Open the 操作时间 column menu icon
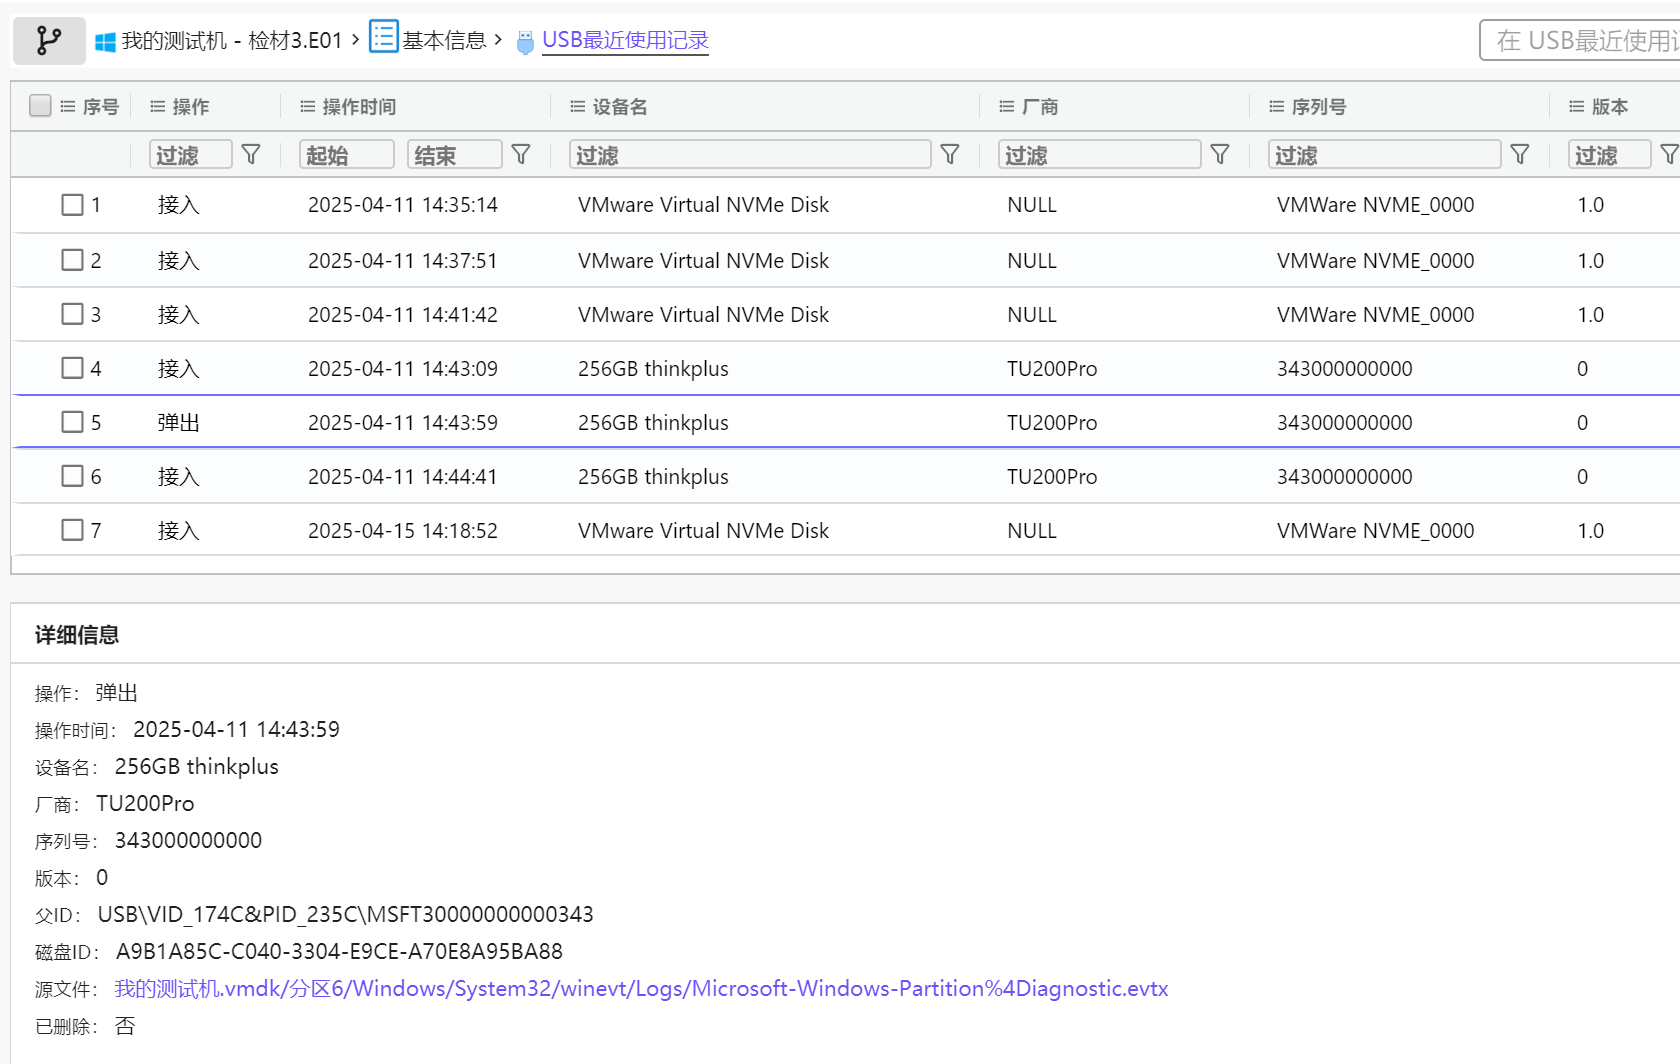Image resolution: width=1680 pixels, height=1064 pixels. pos(308,106)
